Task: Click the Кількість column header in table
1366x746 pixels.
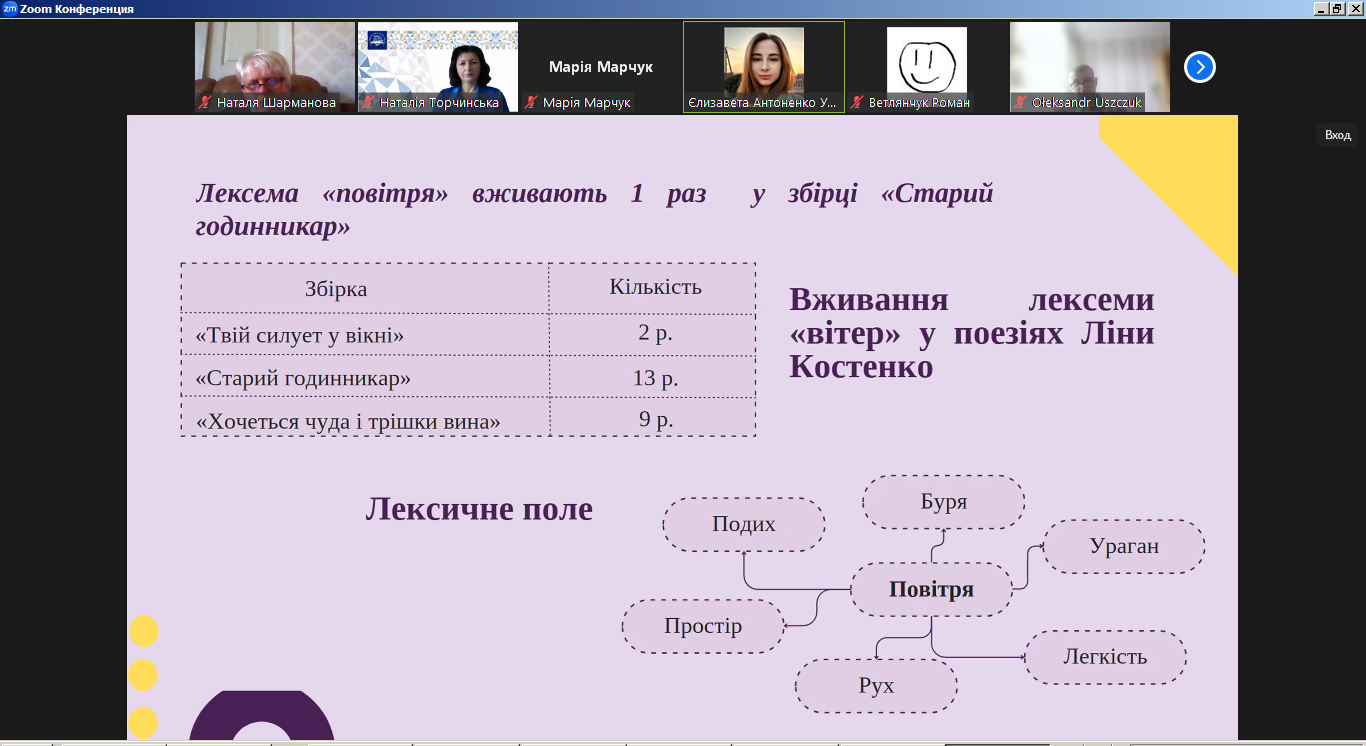Action: 655,287
